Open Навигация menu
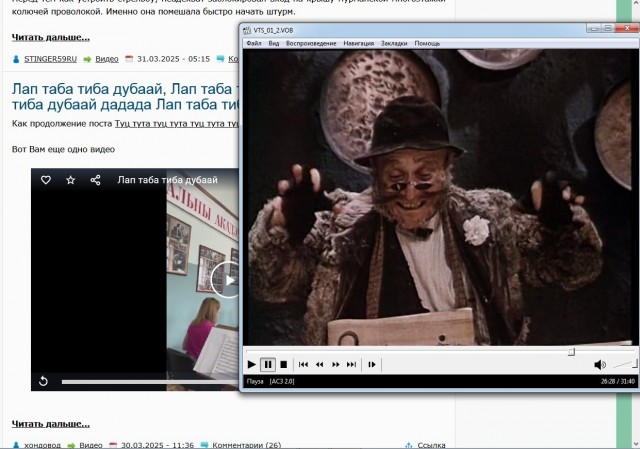Image resolution: width=640 pixels, height=449 pixels. [x=358, y=43]
